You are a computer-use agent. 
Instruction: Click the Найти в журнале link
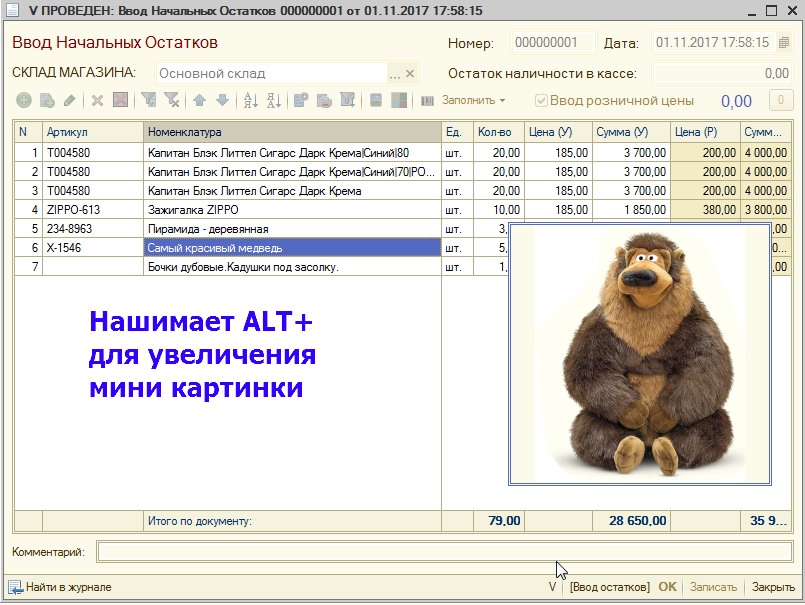(x=69, y=587)
